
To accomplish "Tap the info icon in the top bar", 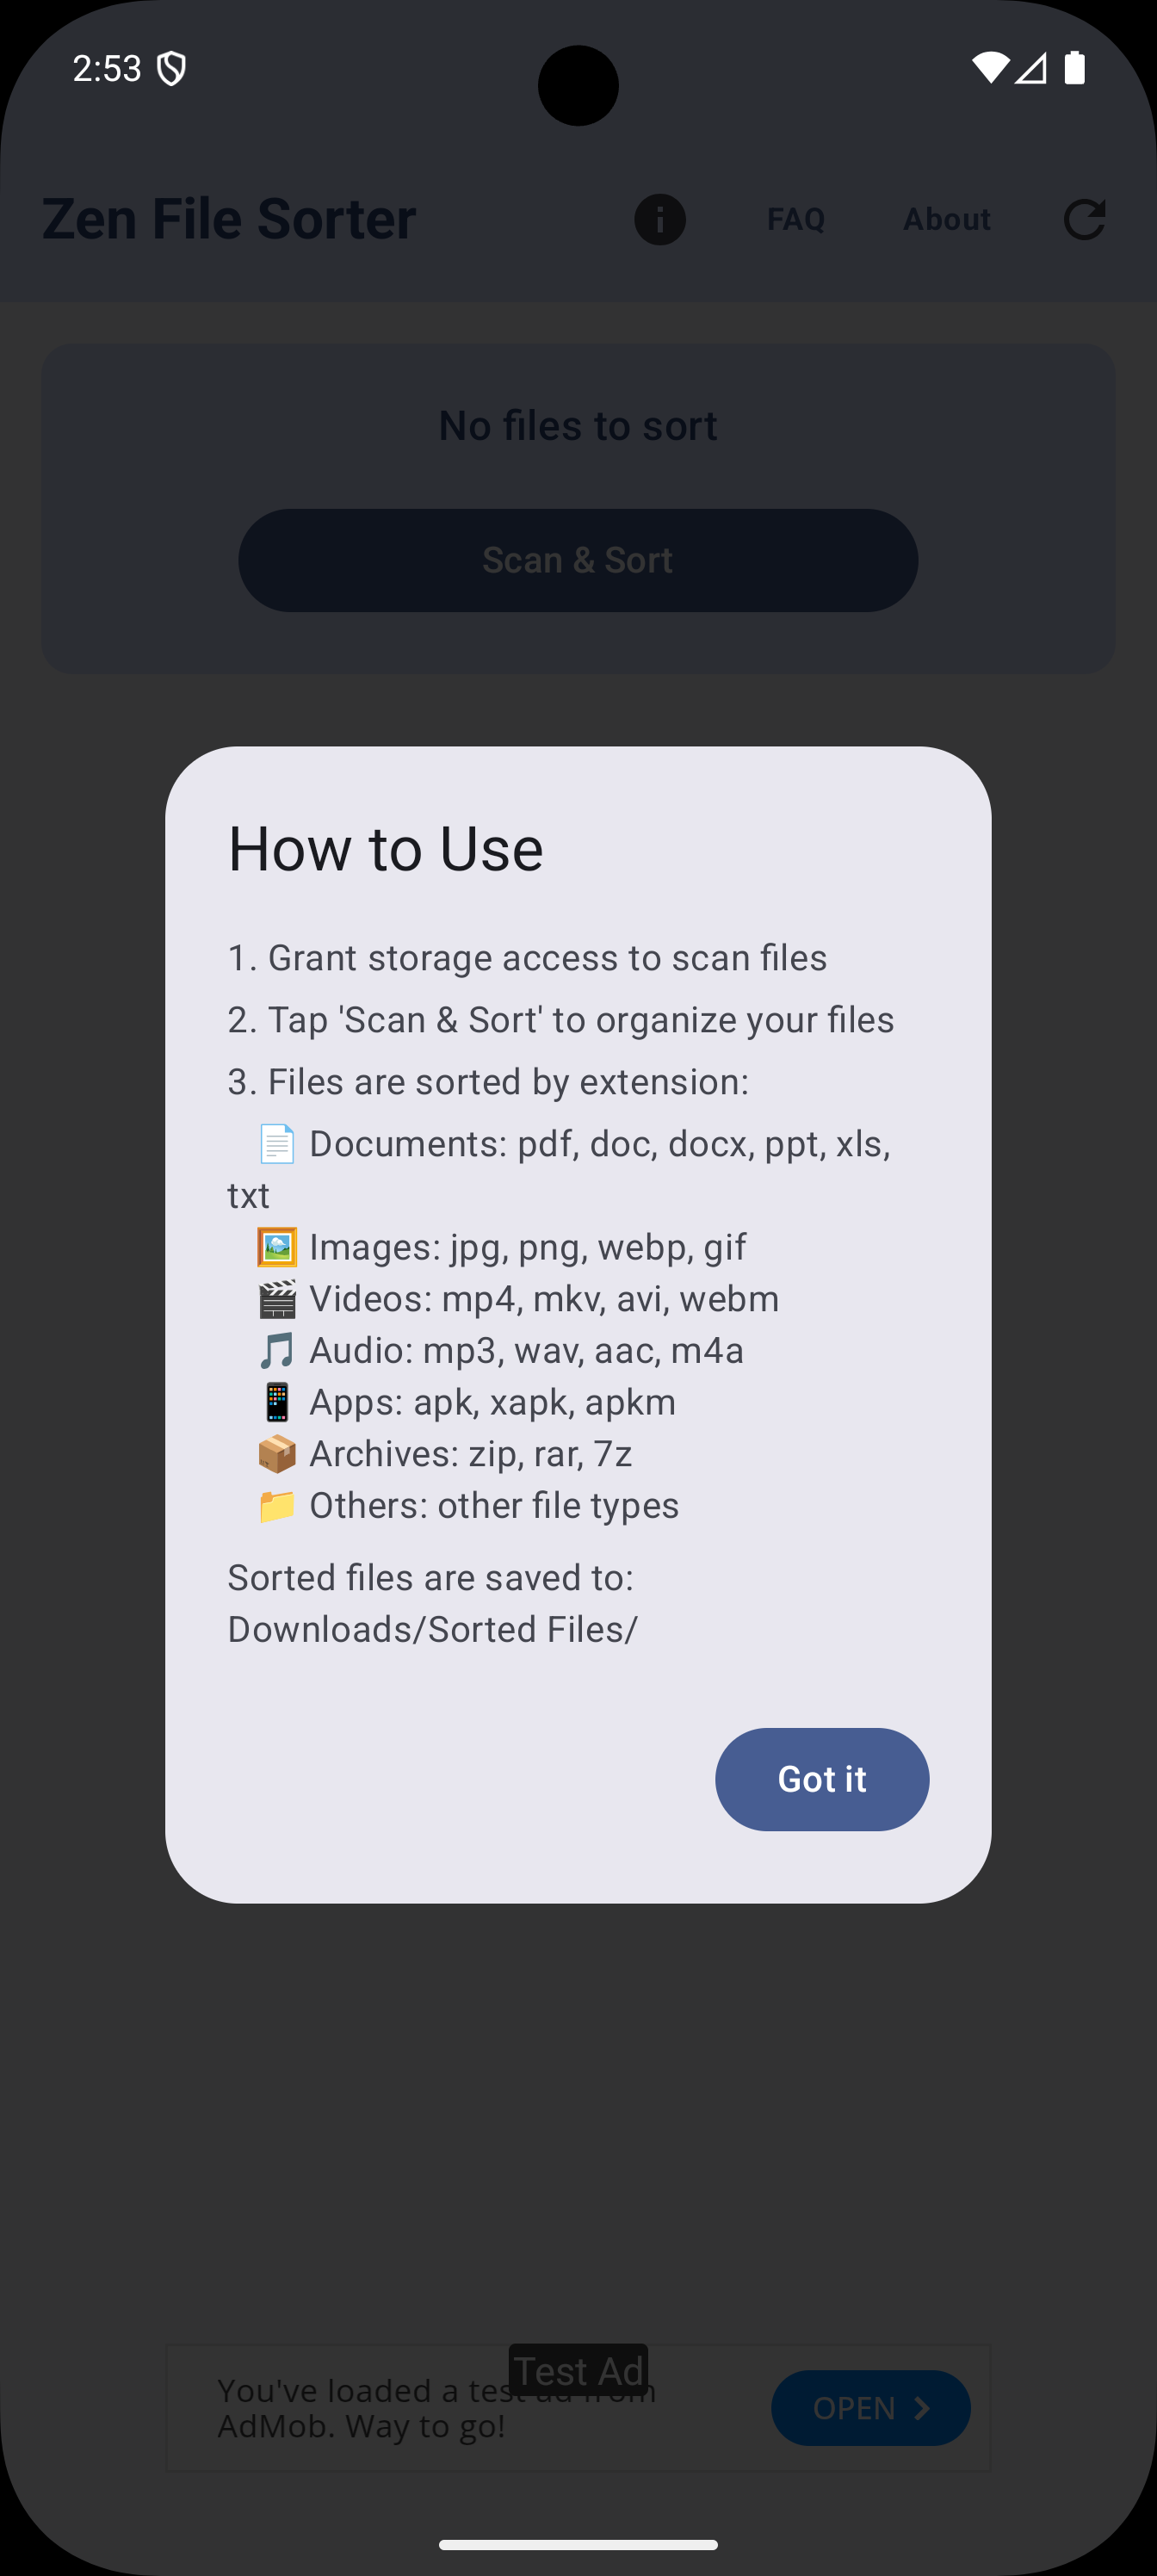I will pos(659,219).
